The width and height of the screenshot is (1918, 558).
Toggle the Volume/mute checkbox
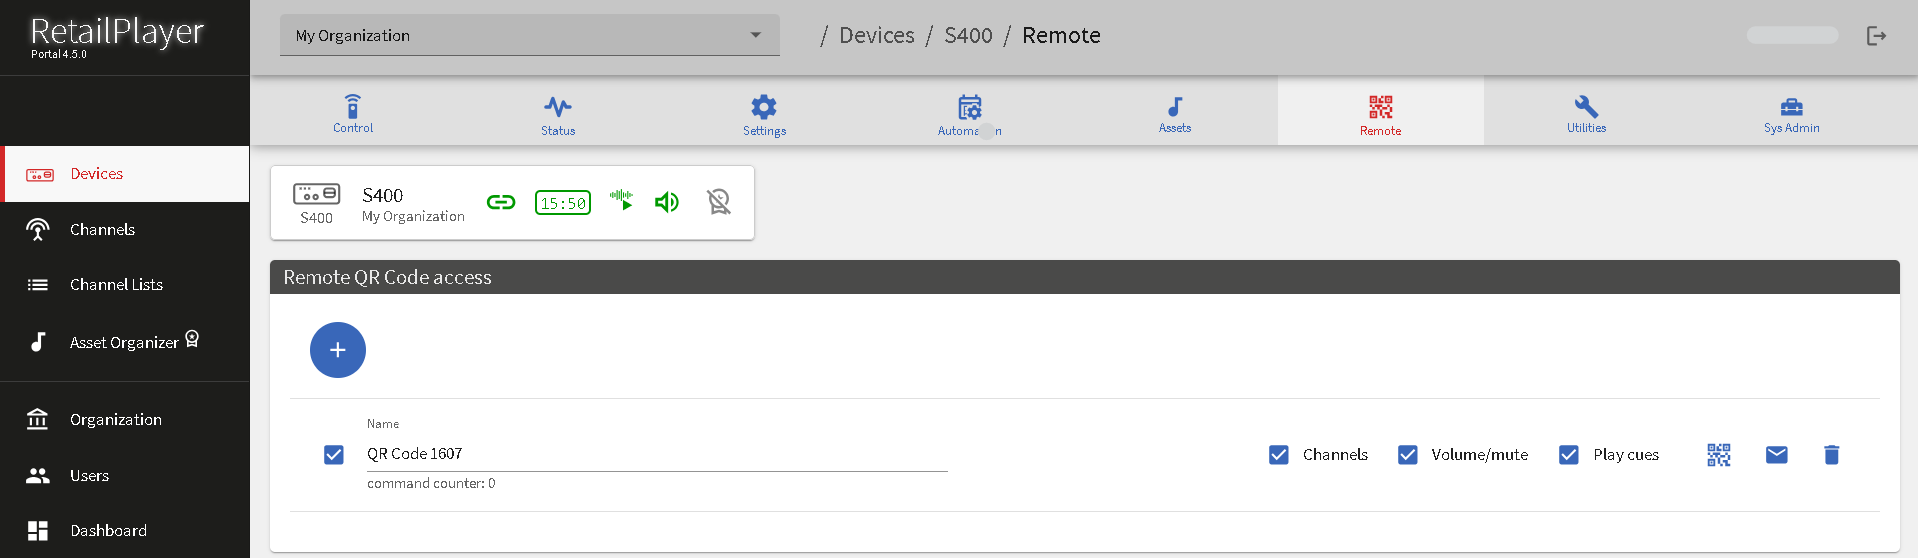coord(1407,455)
